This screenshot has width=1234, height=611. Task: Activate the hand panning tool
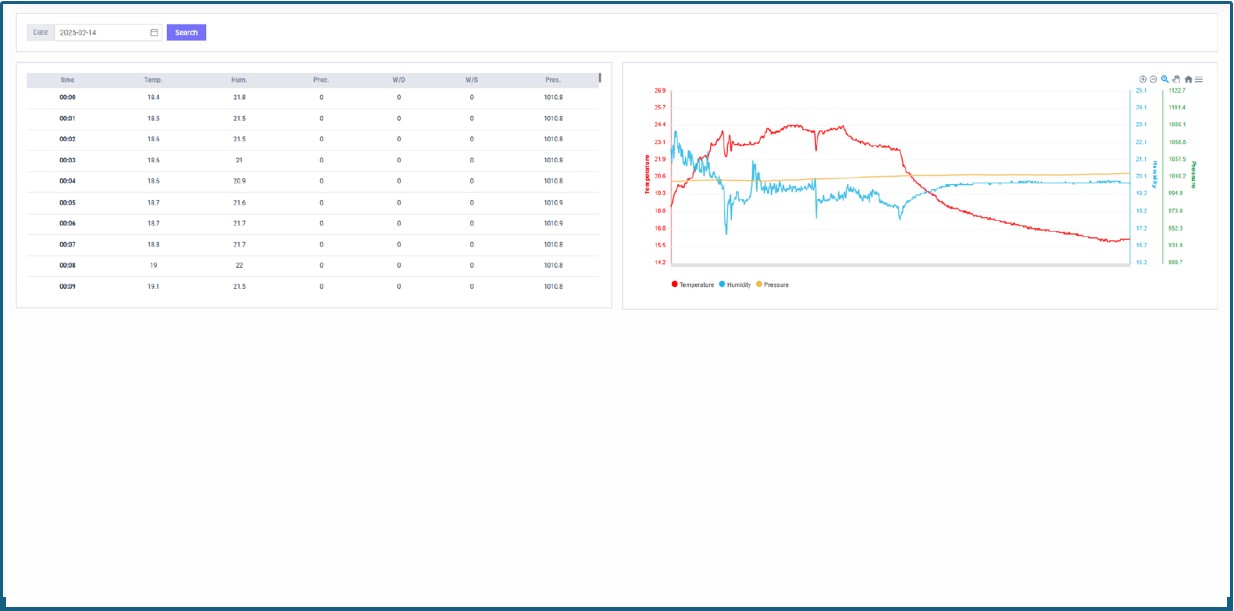[x=1177, y=79]
